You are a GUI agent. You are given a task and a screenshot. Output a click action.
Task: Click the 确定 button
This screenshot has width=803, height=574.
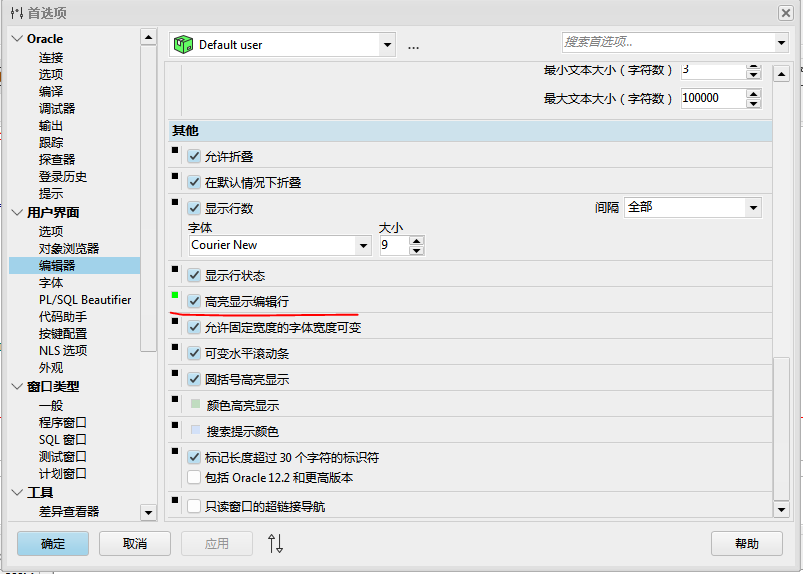click(x=53, y=543)
